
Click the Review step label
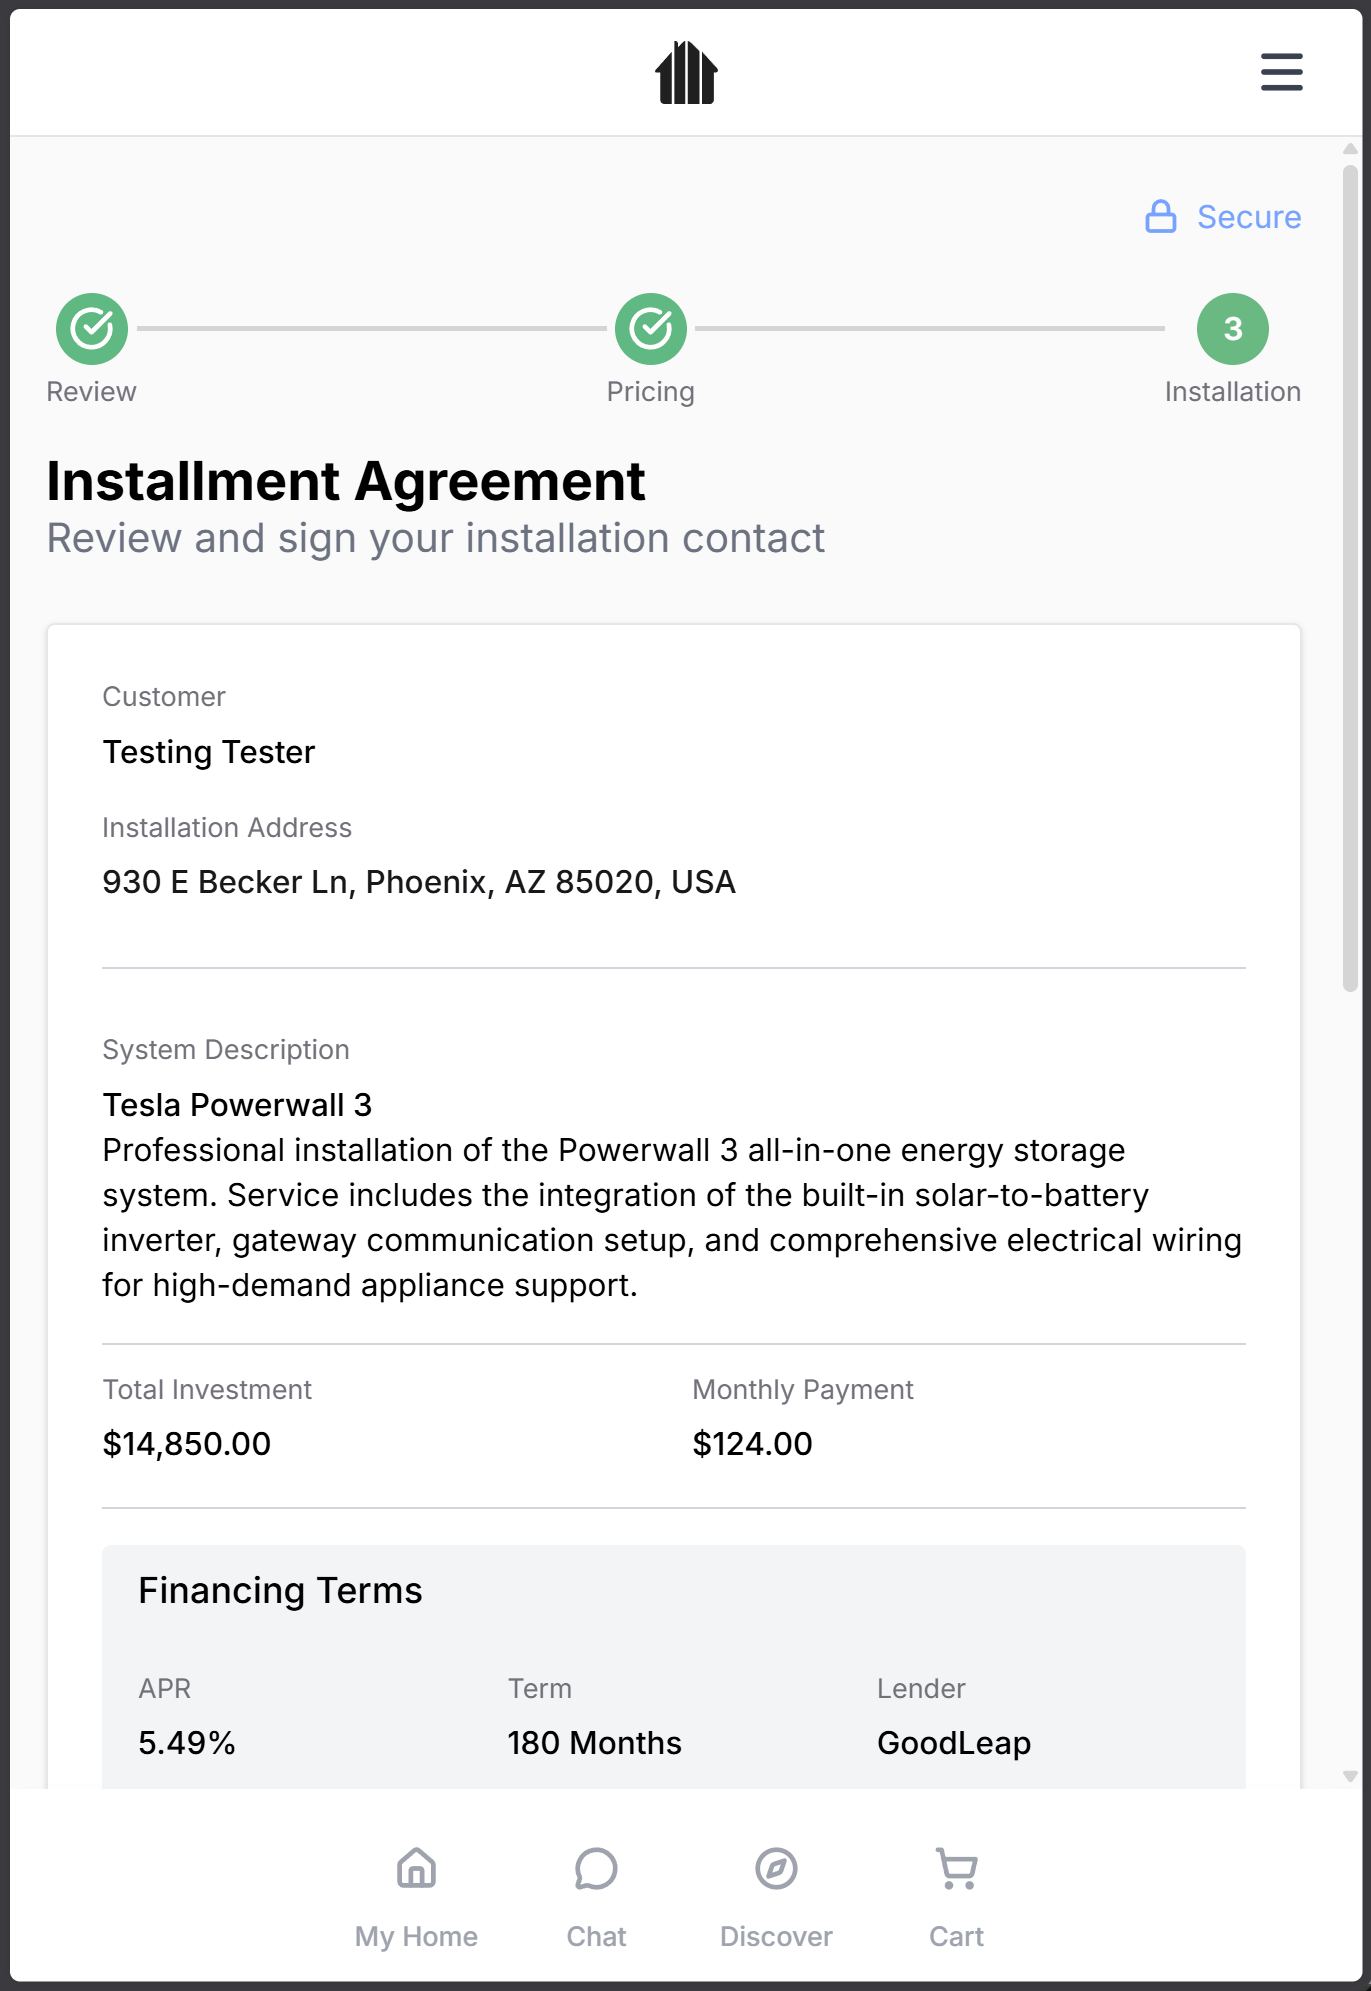92,392
